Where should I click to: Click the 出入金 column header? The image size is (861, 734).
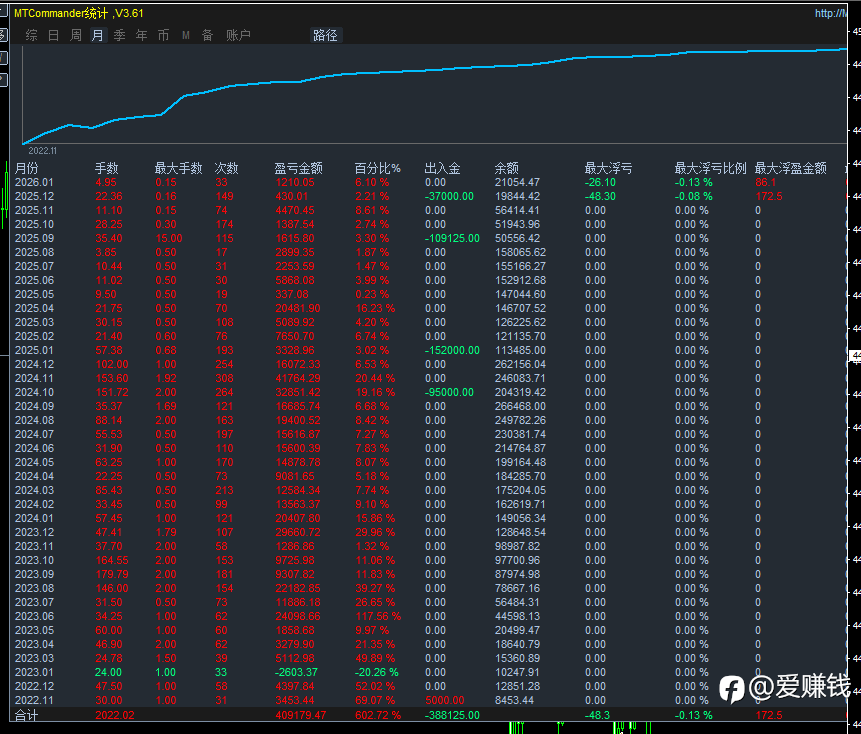pyautogui.click(x=442, y=168)
